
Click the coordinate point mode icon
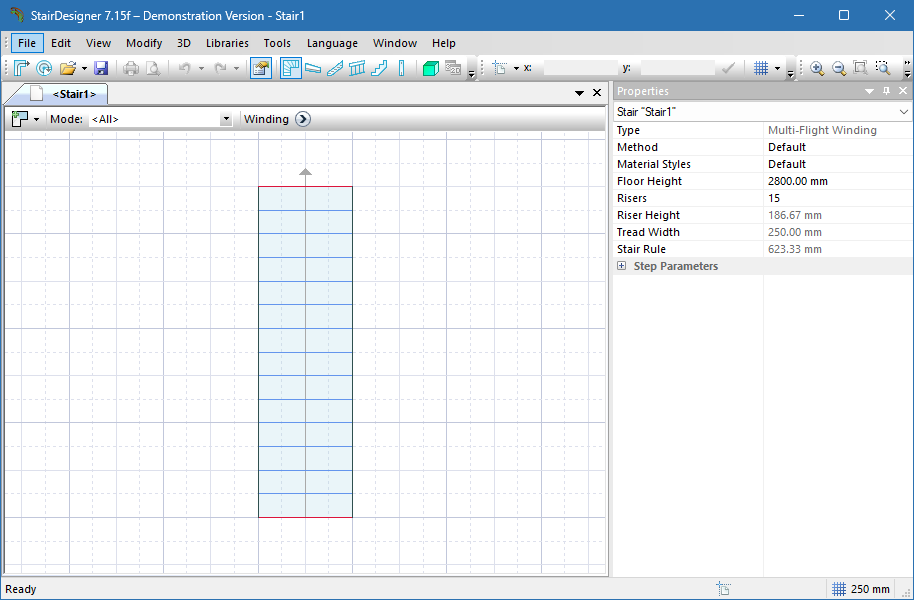coord(500,68)
